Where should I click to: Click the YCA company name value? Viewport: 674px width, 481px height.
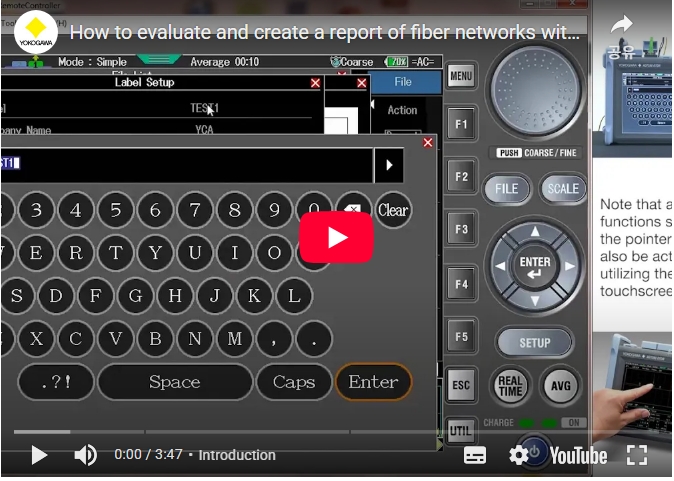204,129
